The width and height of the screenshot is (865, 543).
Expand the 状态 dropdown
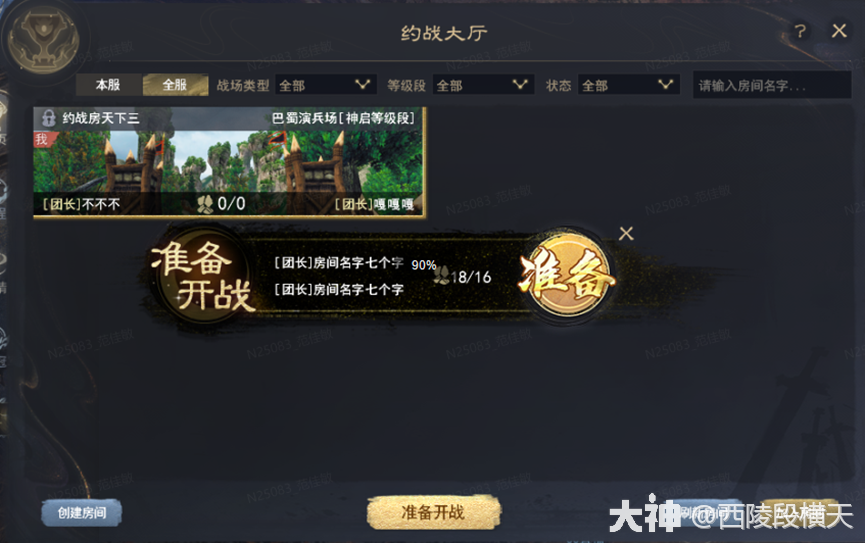(x=629, y=85)
